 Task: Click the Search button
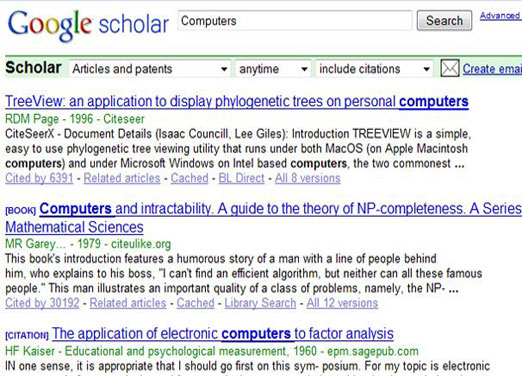click(x=444, y=21)
